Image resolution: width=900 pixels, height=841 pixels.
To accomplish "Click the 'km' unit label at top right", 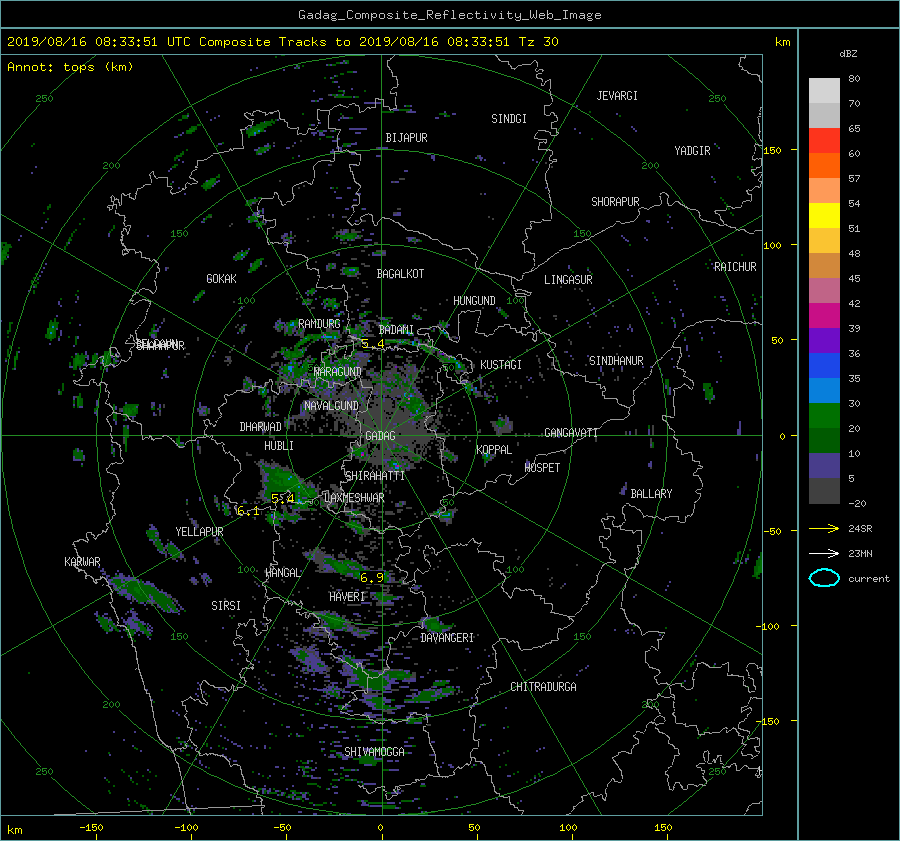I will [782, 42].
